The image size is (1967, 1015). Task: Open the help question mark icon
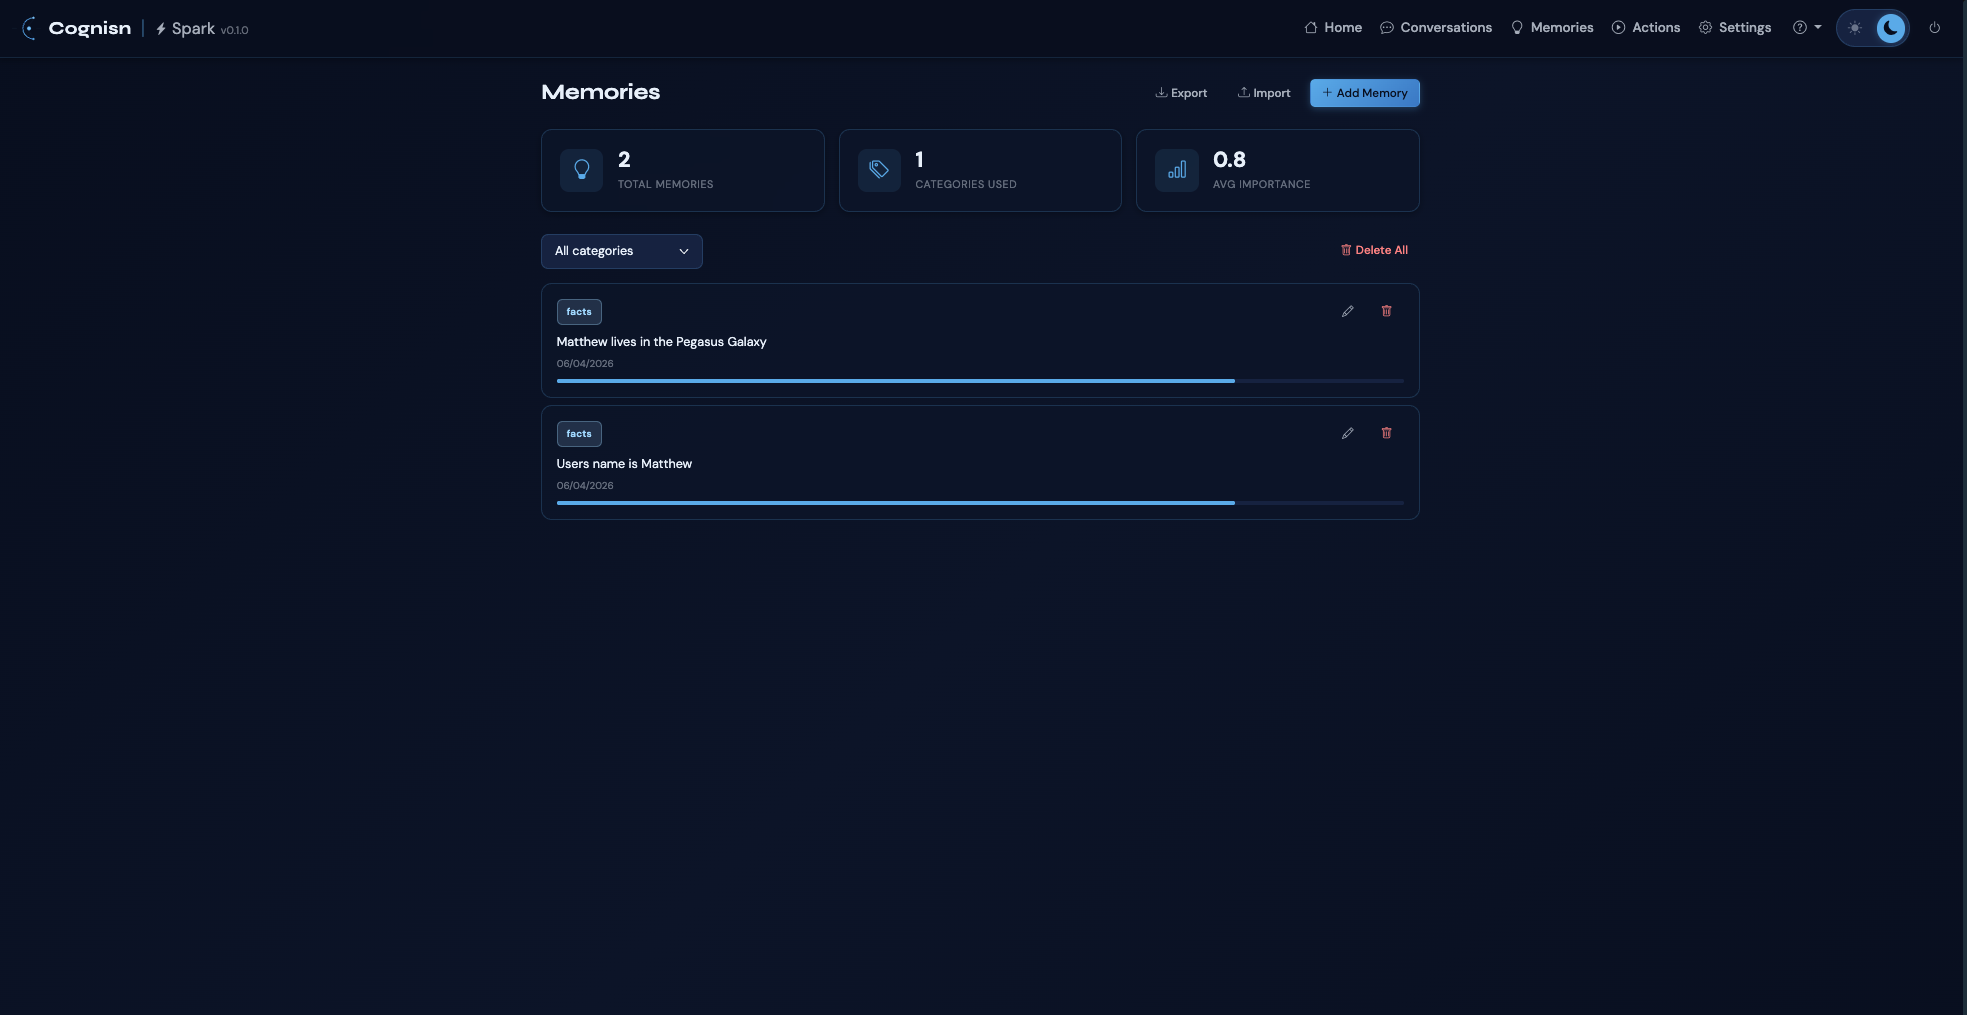pyautogui.click(x=1801, y=27)
